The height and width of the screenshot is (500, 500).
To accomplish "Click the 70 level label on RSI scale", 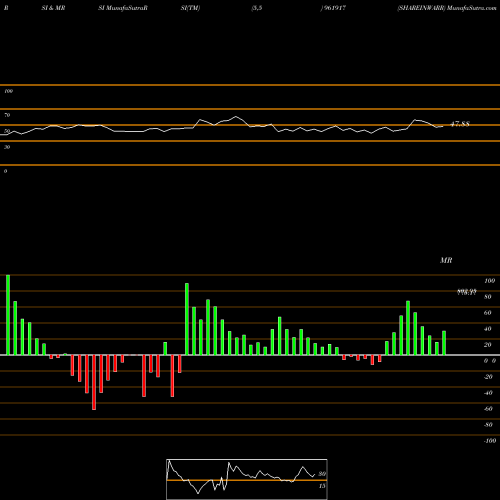I will [7, 115].
